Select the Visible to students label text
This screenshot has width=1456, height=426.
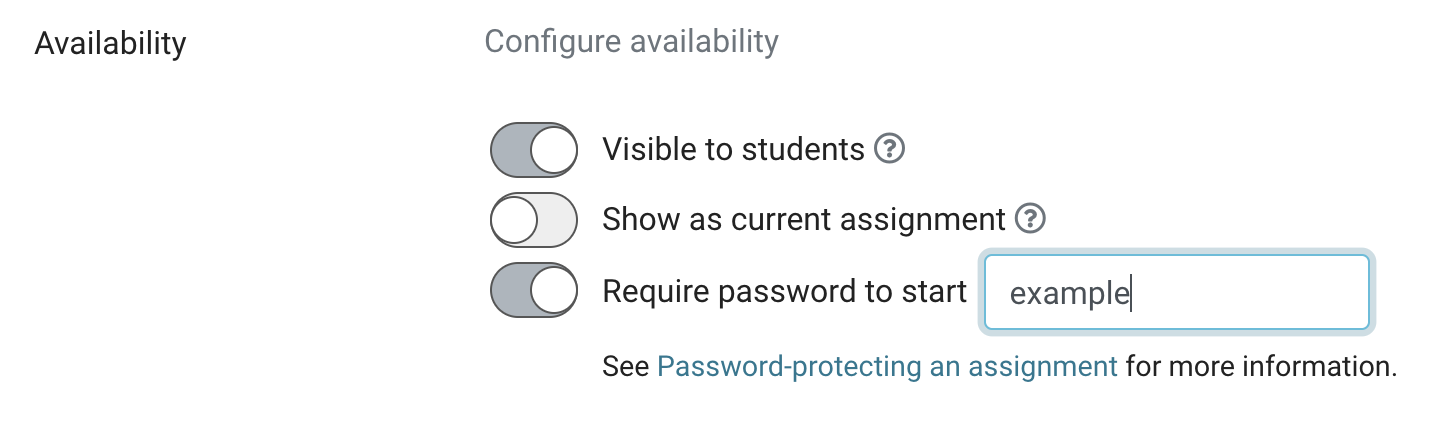pyautogui.click(x=733, y=149)
